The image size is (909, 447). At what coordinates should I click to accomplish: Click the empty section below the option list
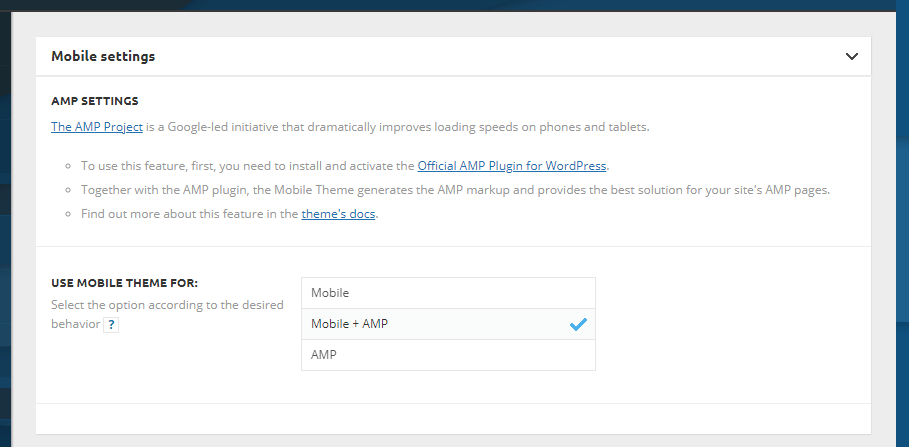[453, 419]
